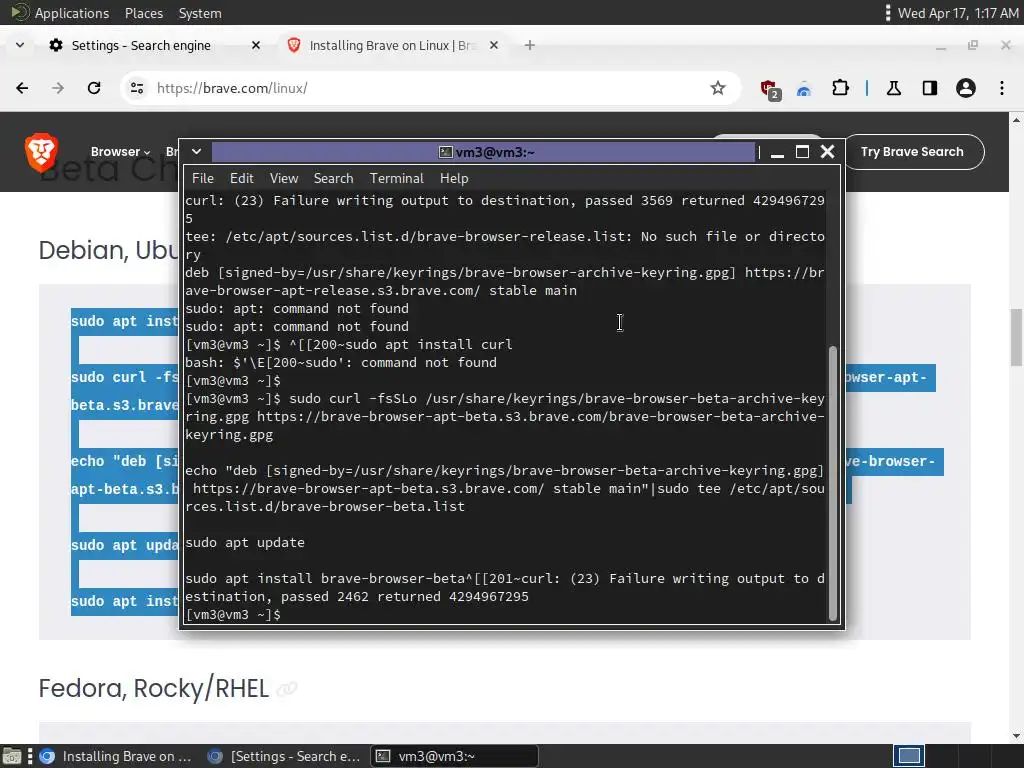Switch to Settings - Search taskbar item
The image size is (1024, 768).
(285, 756)
